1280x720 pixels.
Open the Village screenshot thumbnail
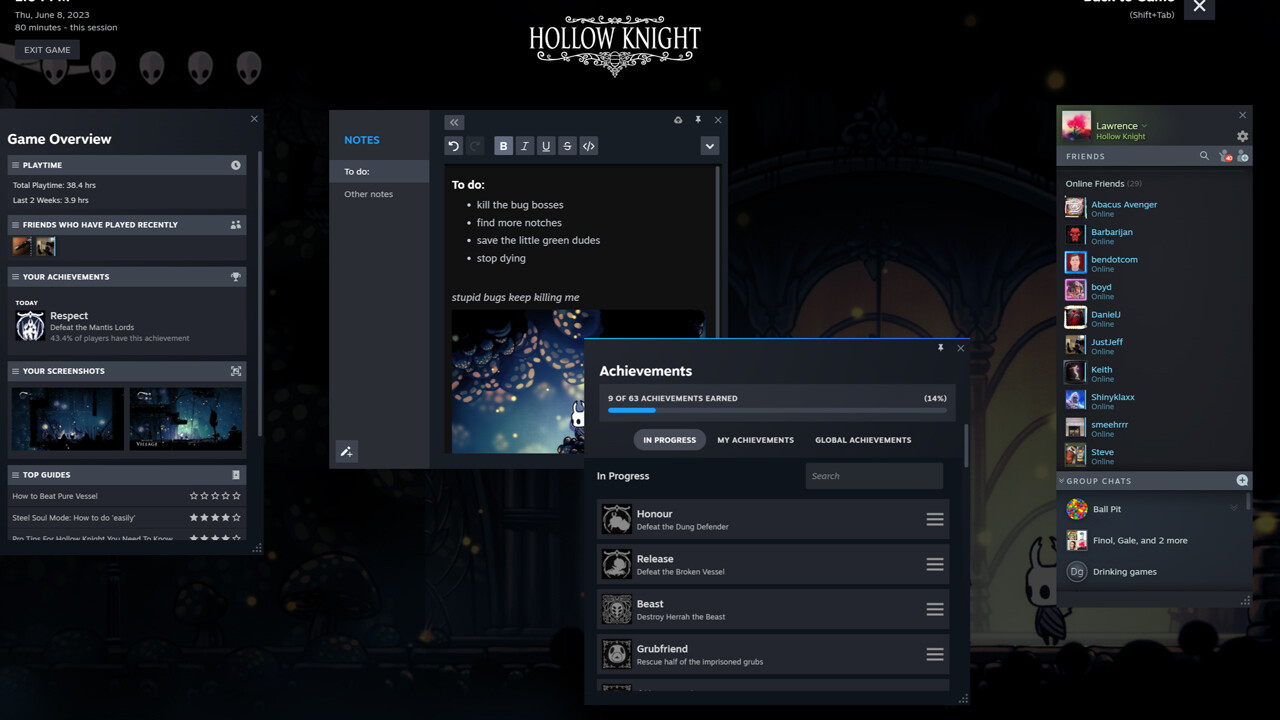pyautogui.click(x=186, y=418)
